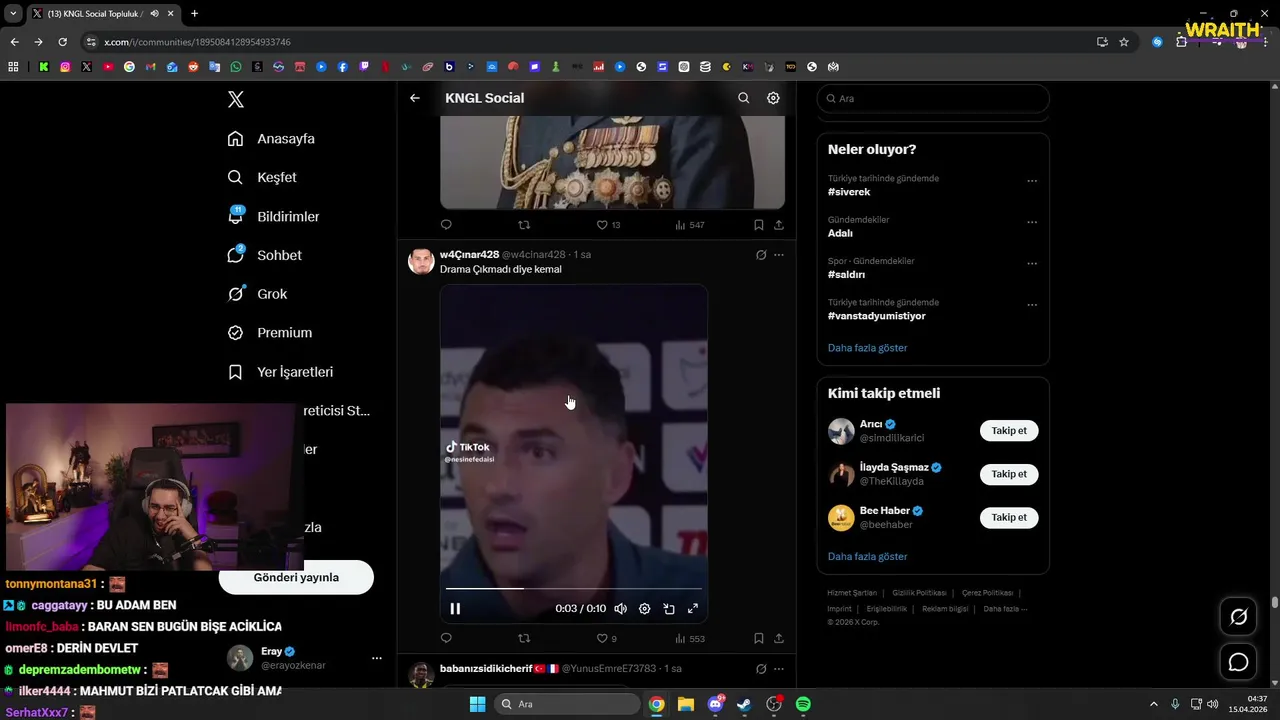Open more options on w4Çınar428's post
Viewport: 1280px width, 720px height.
(779, 255)
